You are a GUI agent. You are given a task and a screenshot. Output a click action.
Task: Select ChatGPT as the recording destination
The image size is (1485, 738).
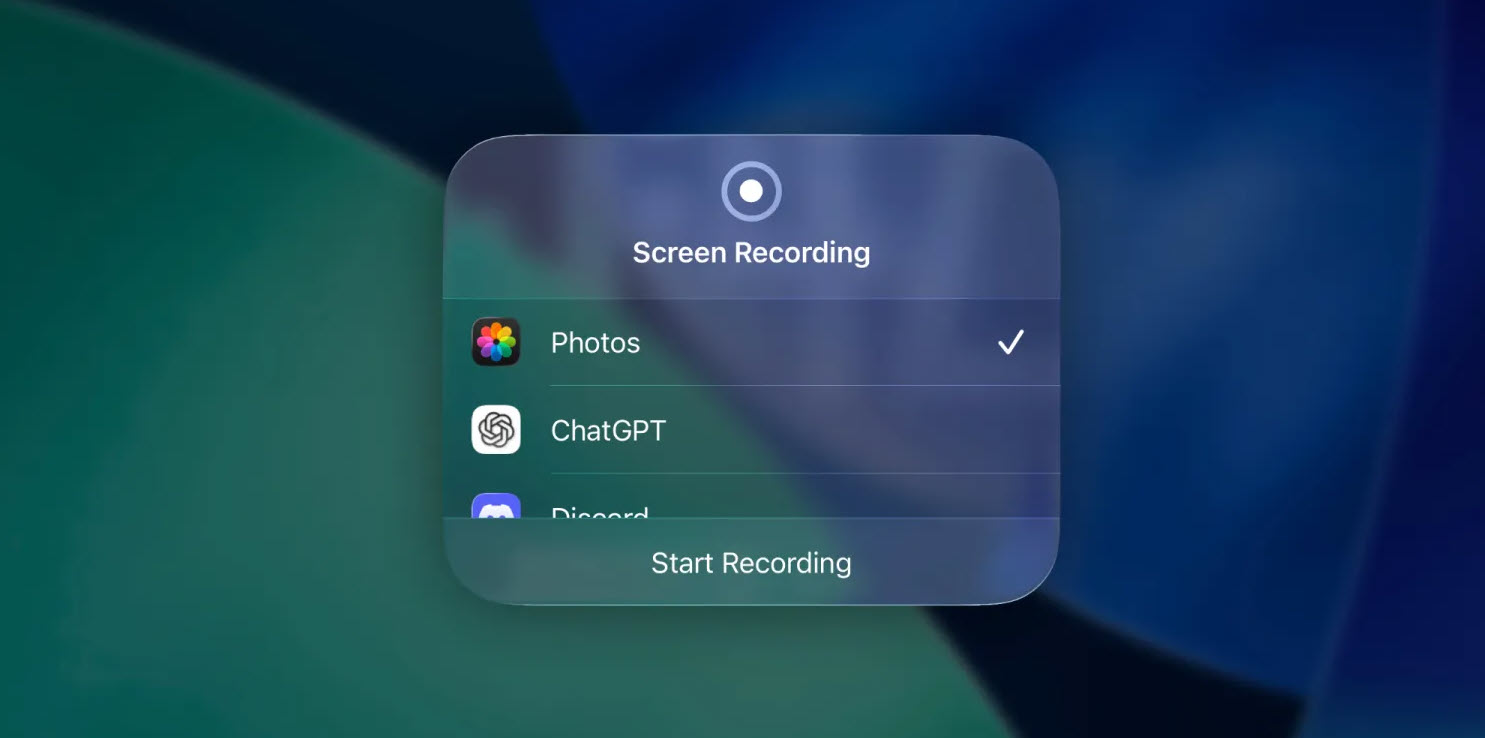751,430
